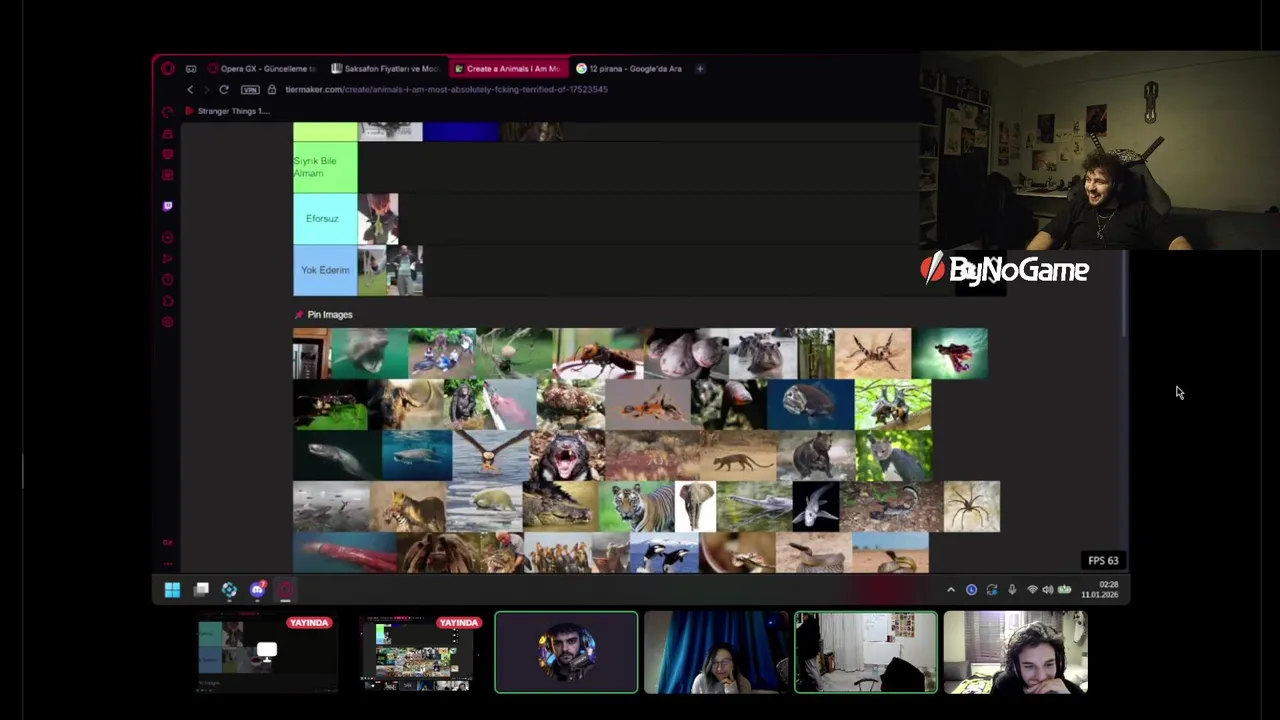Pick the orcas image
This screenshot has width=1280, height=720.
point(663,553)
